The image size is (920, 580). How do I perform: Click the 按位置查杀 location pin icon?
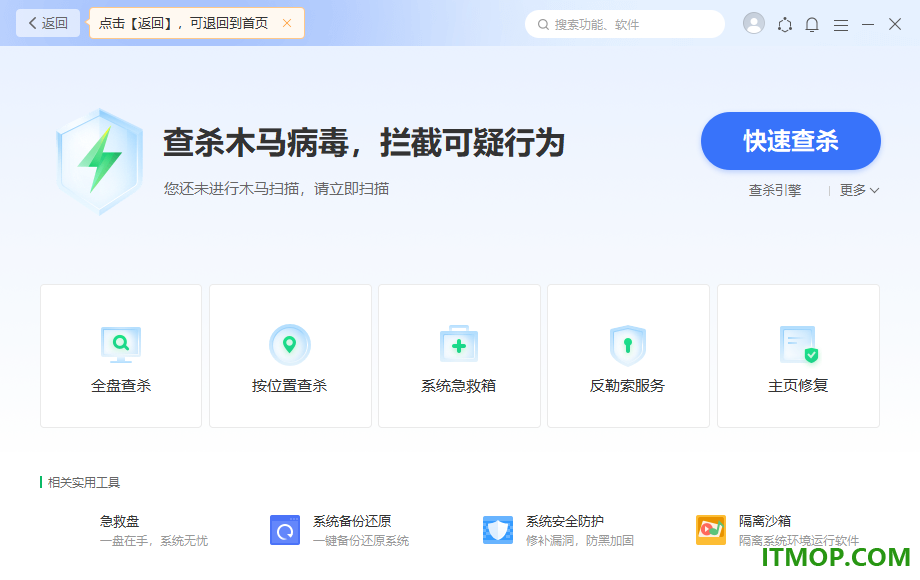(x=290, y=345)
